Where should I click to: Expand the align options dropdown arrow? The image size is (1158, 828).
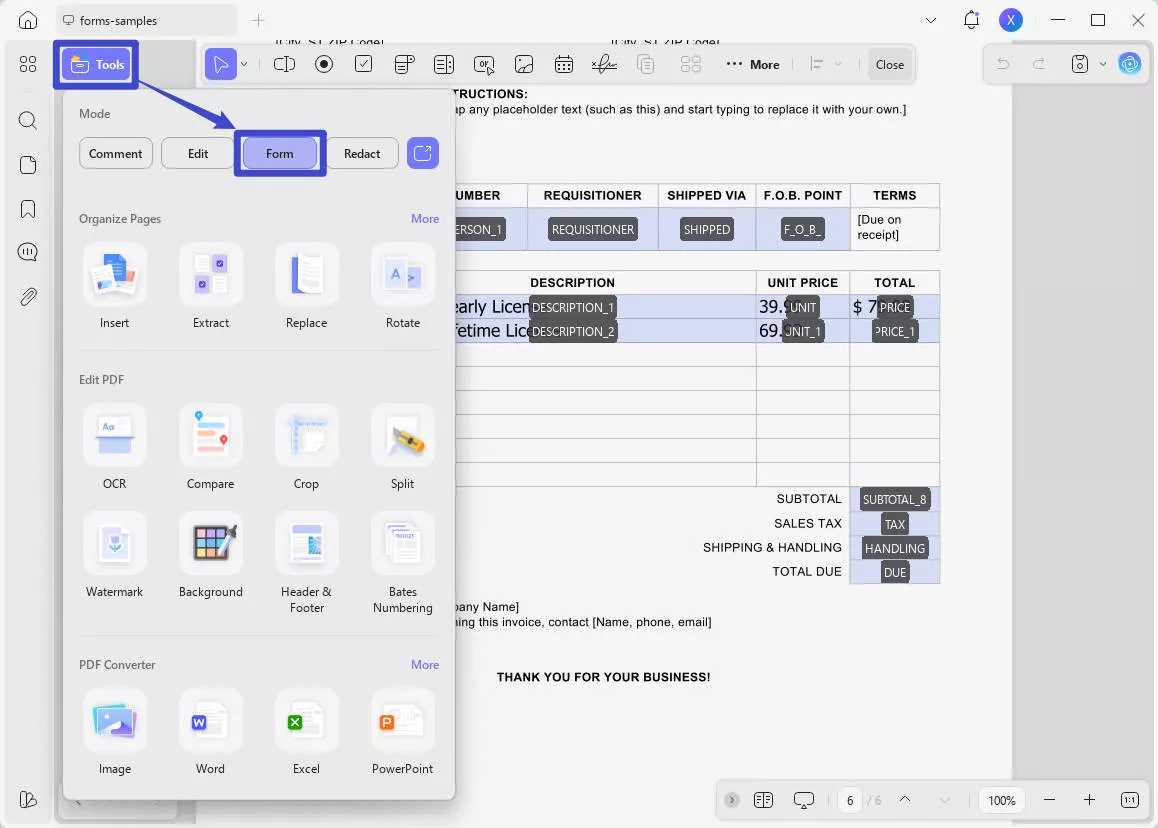coord(837,64)
